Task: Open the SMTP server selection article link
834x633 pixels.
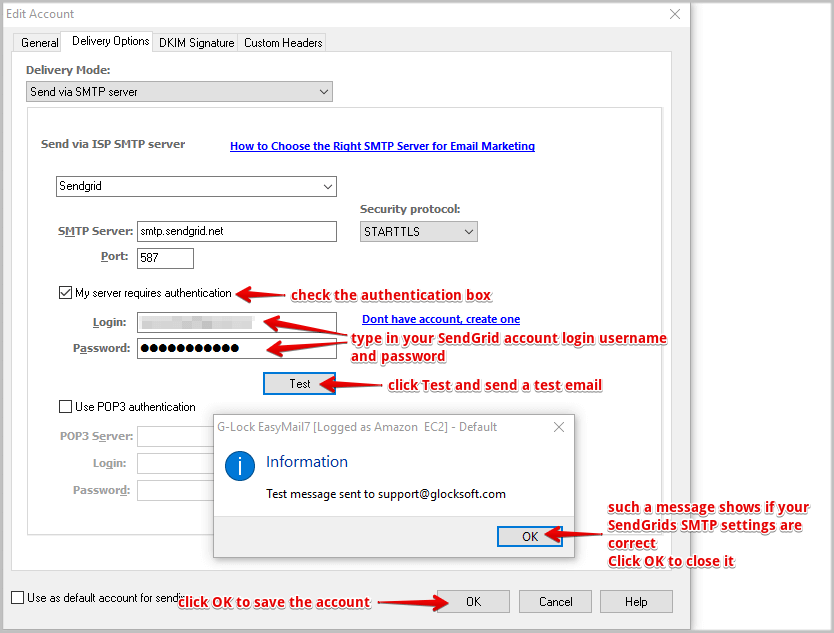Action: click(384, 146)
